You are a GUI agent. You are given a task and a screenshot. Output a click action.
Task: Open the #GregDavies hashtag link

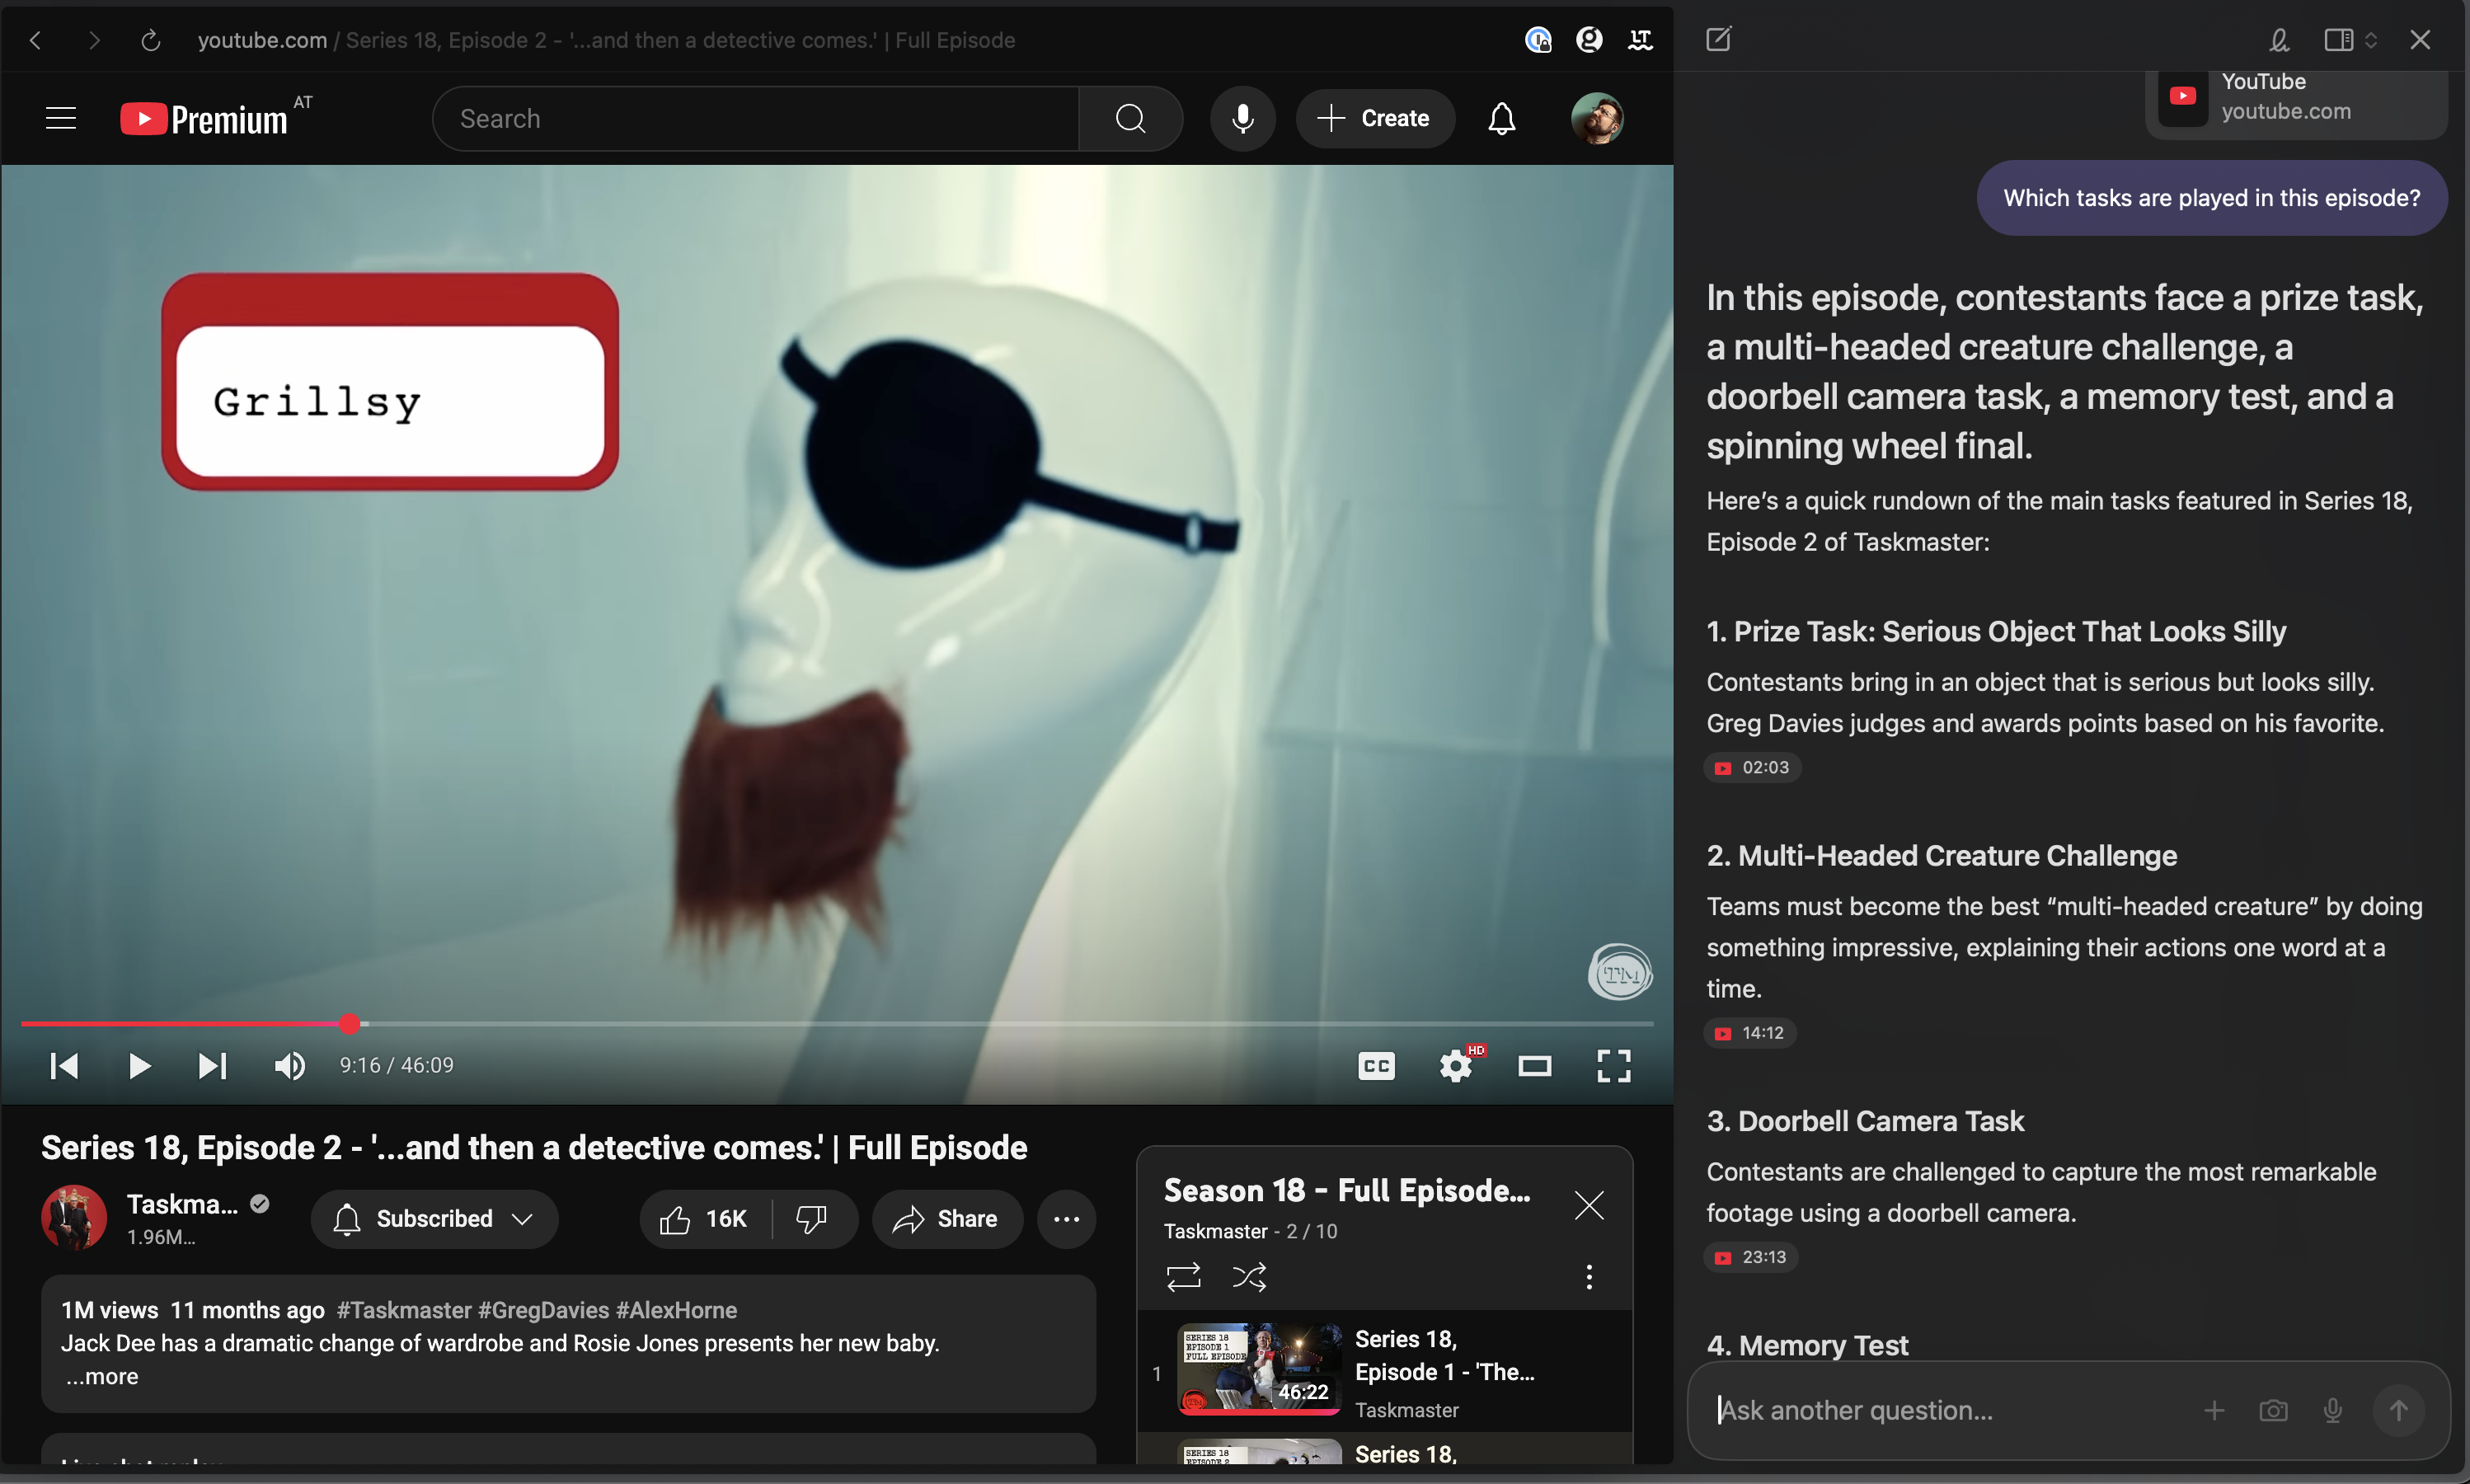click(543, 1310)
